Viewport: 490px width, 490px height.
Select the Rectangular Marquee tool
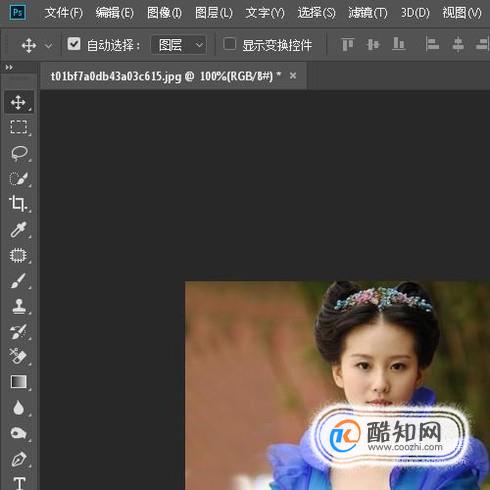click(19, 127)
